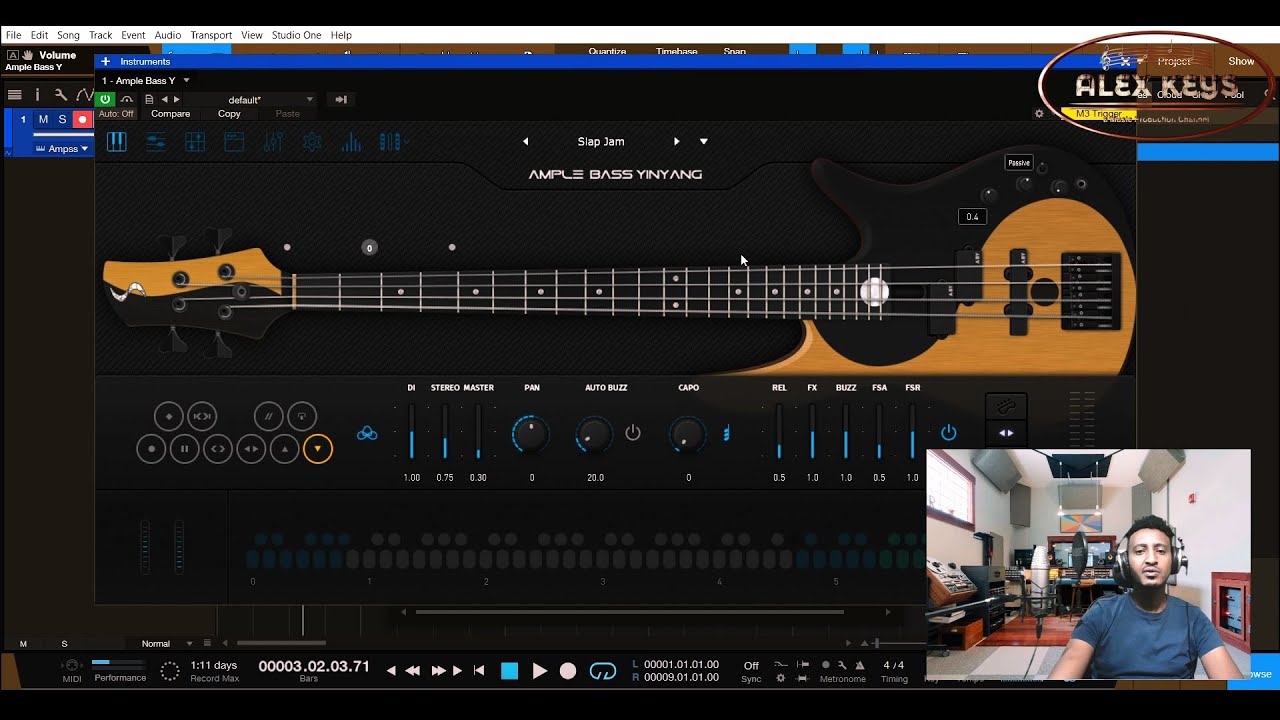
Task: Expand the faders icon dropdown chevron
Action: [x=406, y=142]
